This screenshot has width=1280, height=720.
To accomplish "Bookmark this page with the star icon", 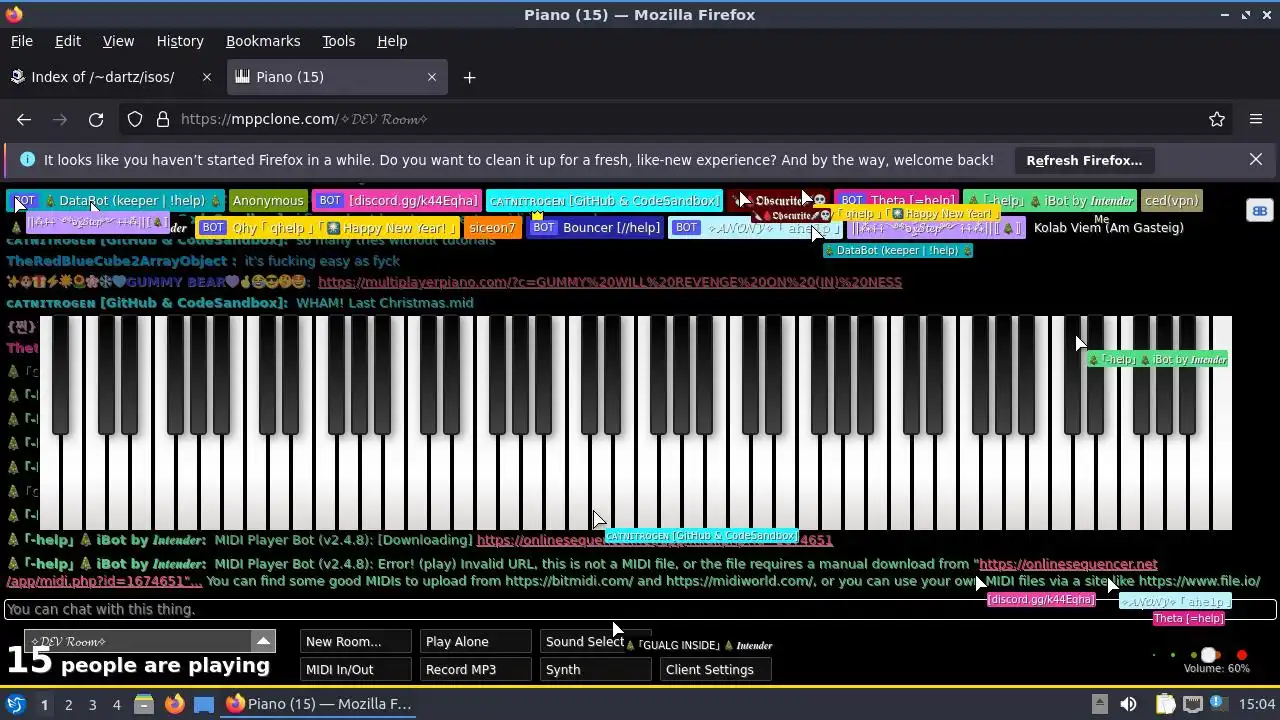I will (1217, 119).
